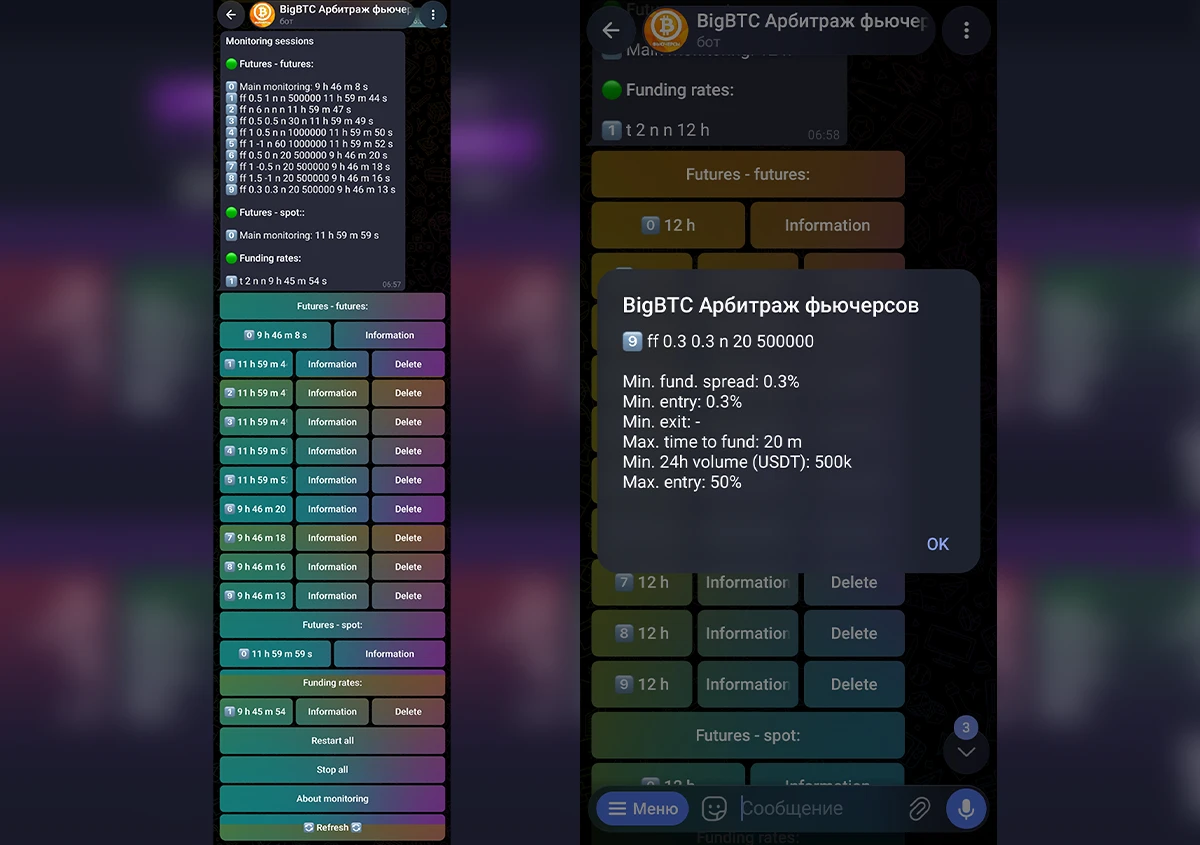Image resolution: width=1200 pixels, height=845 pixels.
Task: Delete row 8 in right phone
Action: (x=854, y=633)
